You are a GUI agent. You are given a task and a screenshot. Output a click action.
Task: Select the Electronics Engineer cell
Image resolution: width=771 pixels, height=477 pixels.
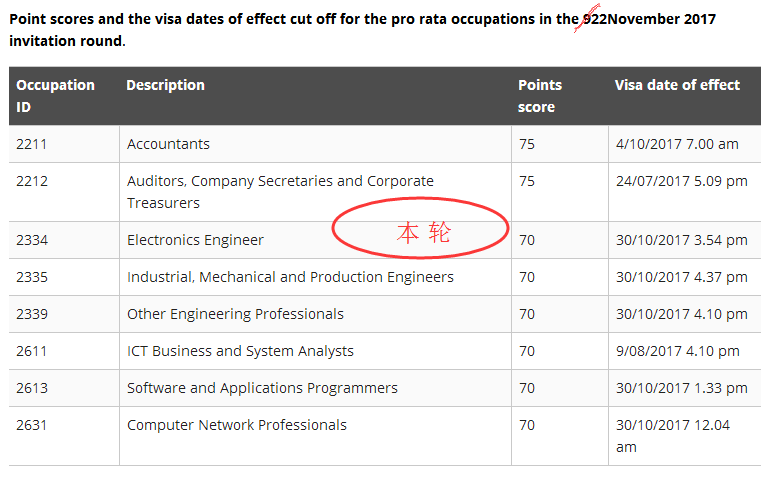pos(195,240)
